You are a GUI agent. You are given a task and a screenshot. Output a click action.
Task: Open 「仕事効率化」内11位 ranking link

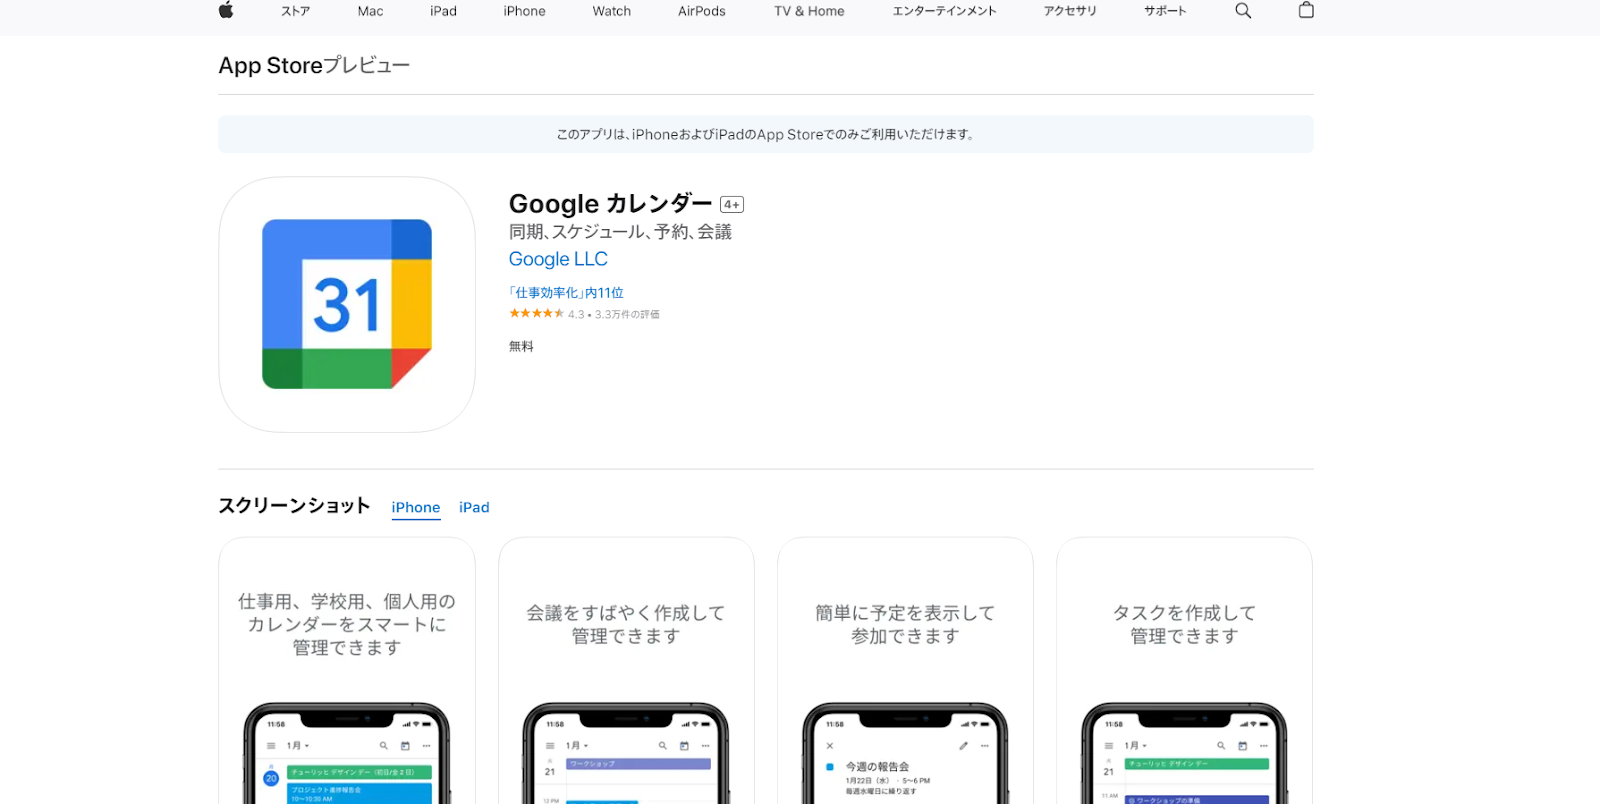click(x=566, y=293)
